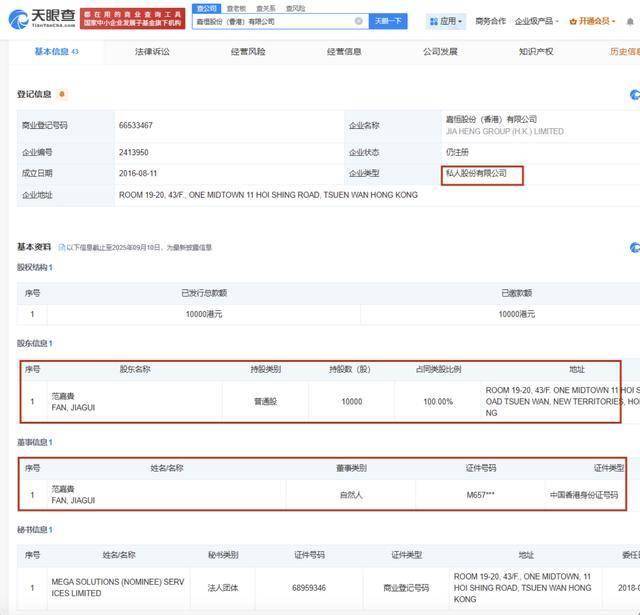
Task: Select 已发行总款额 value 10000港元
Action: pyautogui.click(x=204, y=314)
